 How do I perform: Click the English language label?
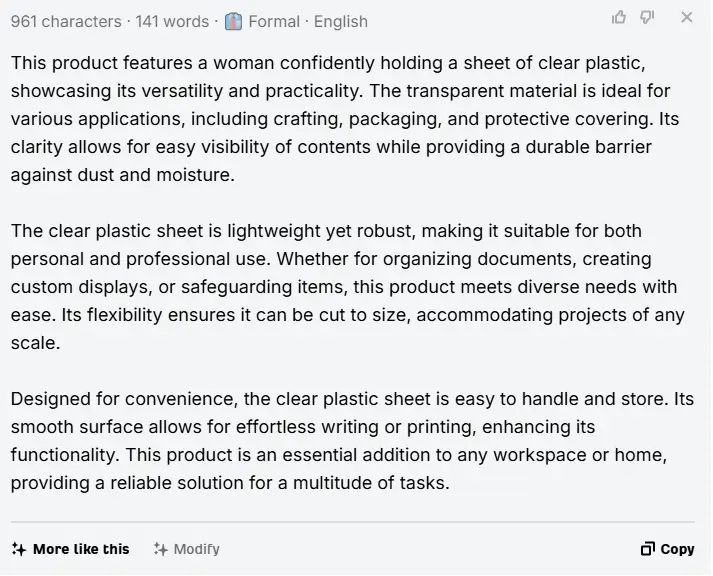click(341, 21)
